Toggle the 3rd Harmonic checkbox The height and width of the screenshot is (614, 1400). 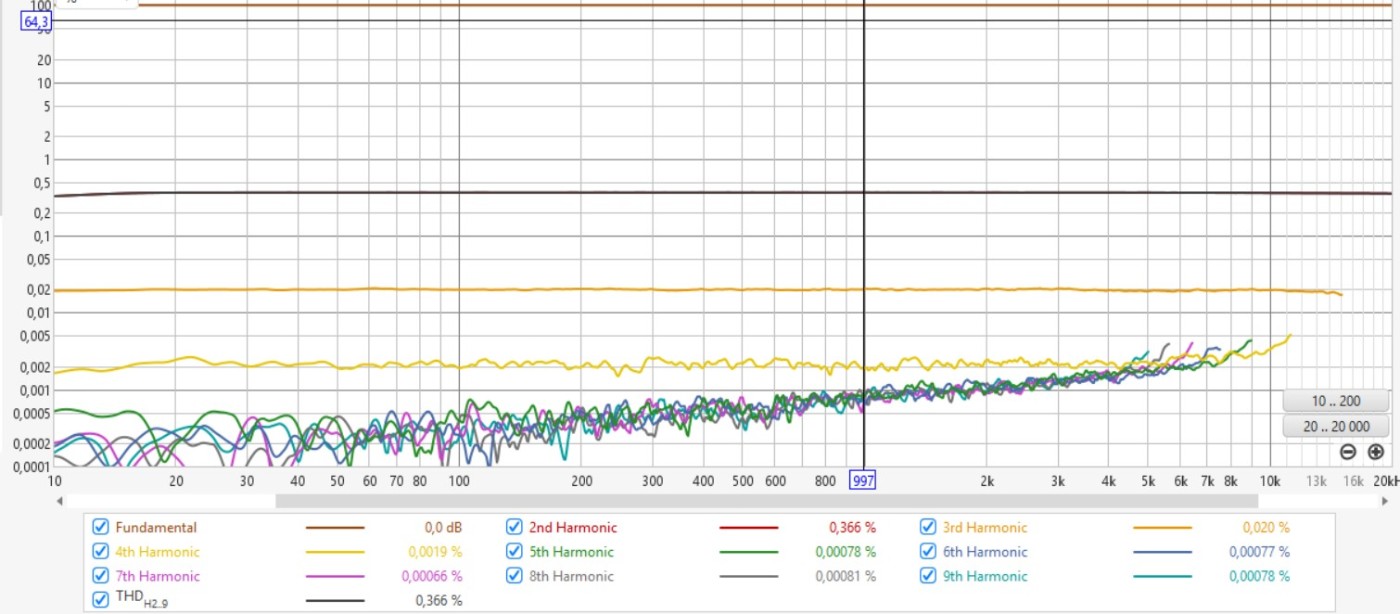tap(928, 527)
